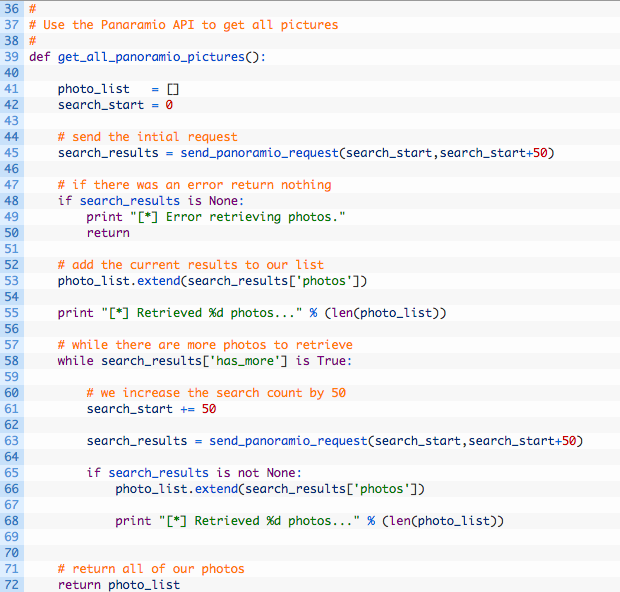Click 'photo_list' variable on line 41
The image size is (620, 592).
[x=94, y=89]
